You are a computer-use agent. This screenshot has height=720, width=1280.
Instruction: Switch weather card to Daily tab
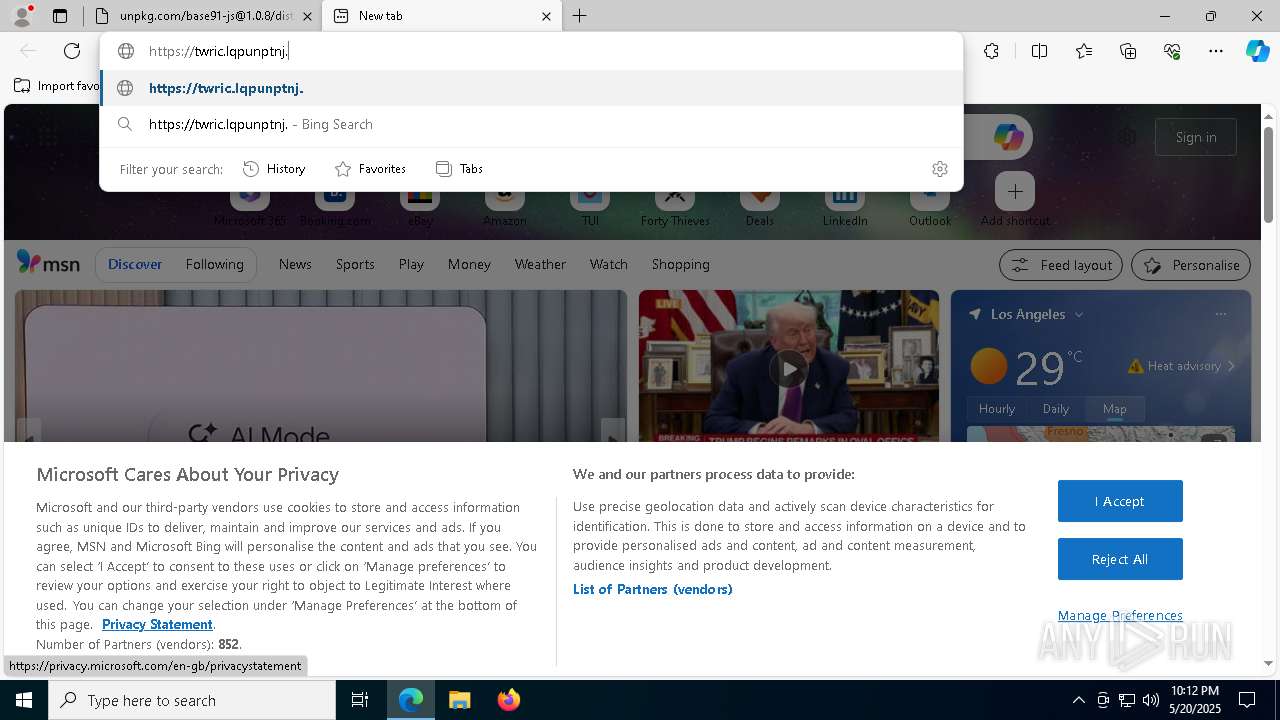pos(1056,408)
